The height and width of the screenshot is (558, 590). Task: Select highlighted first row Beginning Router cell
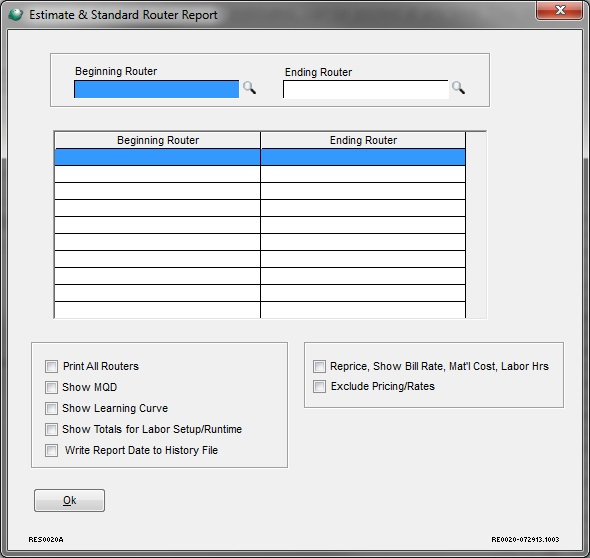(x=158, y=157)
